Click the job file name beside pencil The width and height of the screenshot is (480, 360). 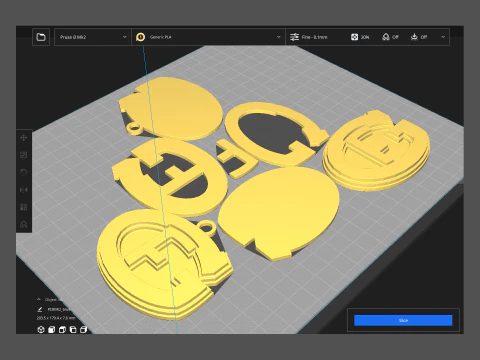click(x=58, y=310)
